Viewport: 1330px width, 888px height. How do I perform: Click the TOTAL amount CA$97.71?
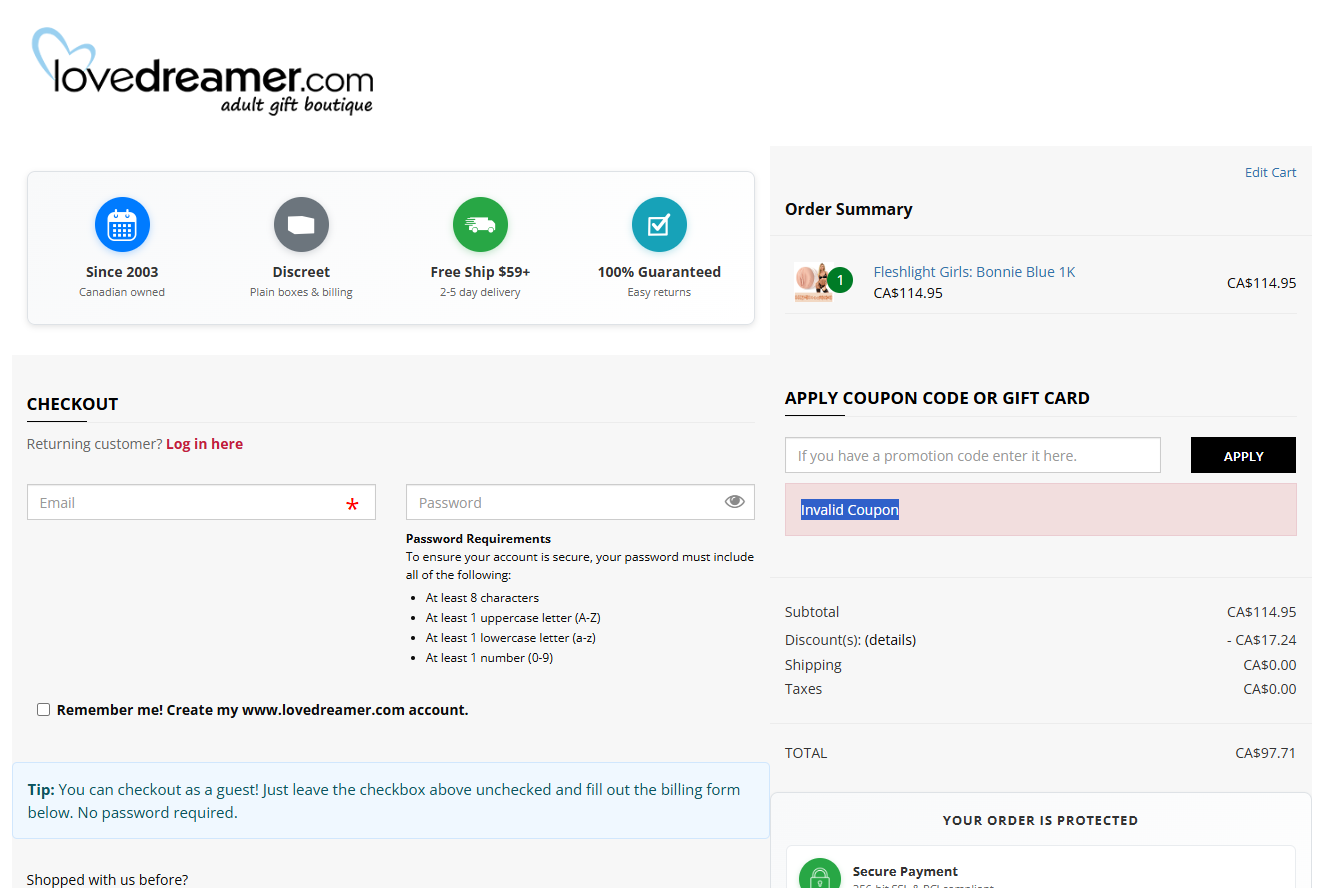(x=1265, y=753)
